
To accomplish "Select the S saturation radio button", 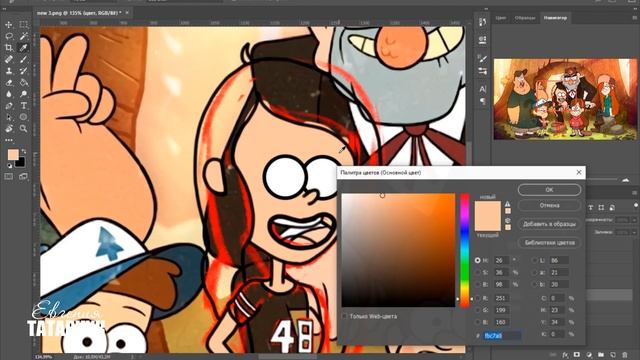I will 478,272.
